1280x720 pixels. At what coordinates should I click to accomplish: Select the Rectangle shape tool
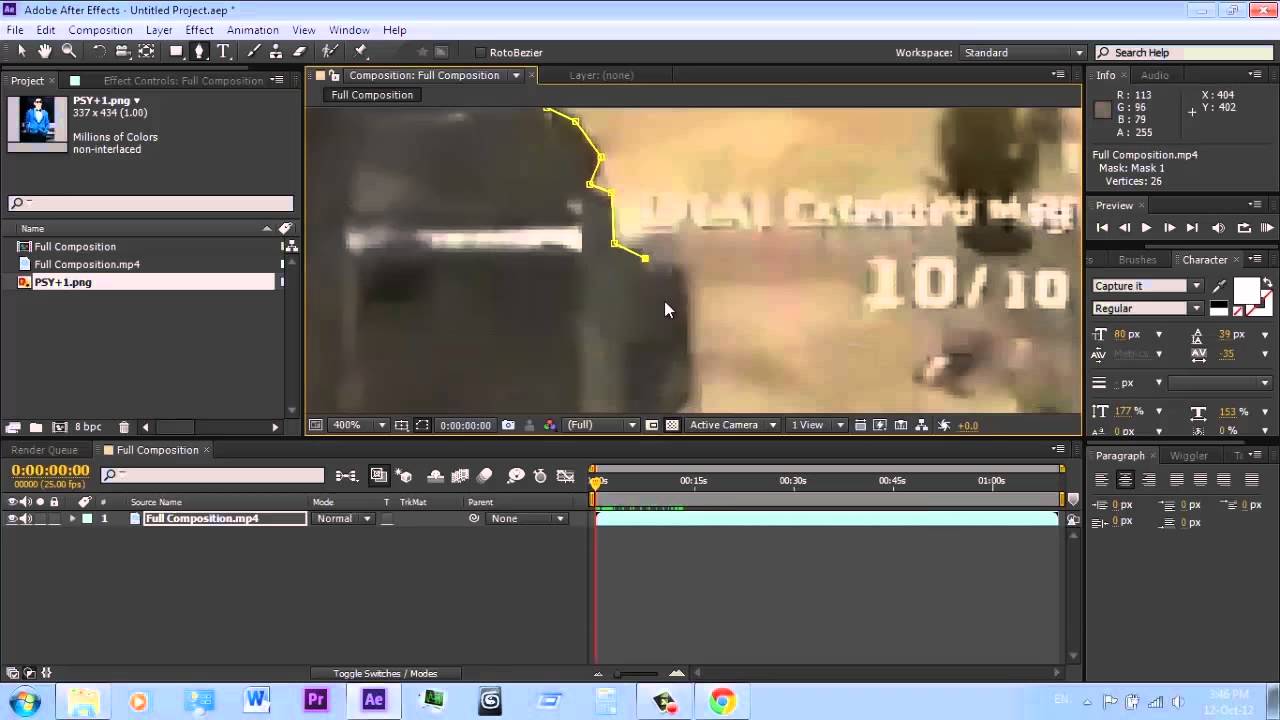176,51
